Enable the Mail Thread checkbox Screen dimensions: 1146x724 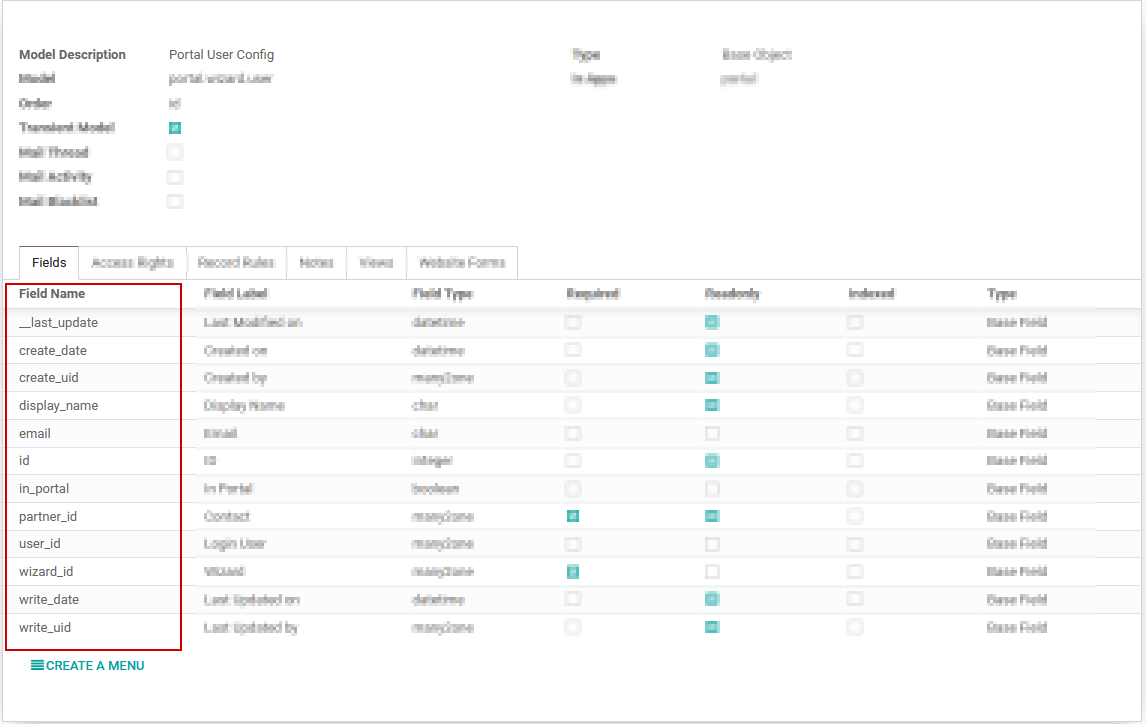[x=175, y=153]
